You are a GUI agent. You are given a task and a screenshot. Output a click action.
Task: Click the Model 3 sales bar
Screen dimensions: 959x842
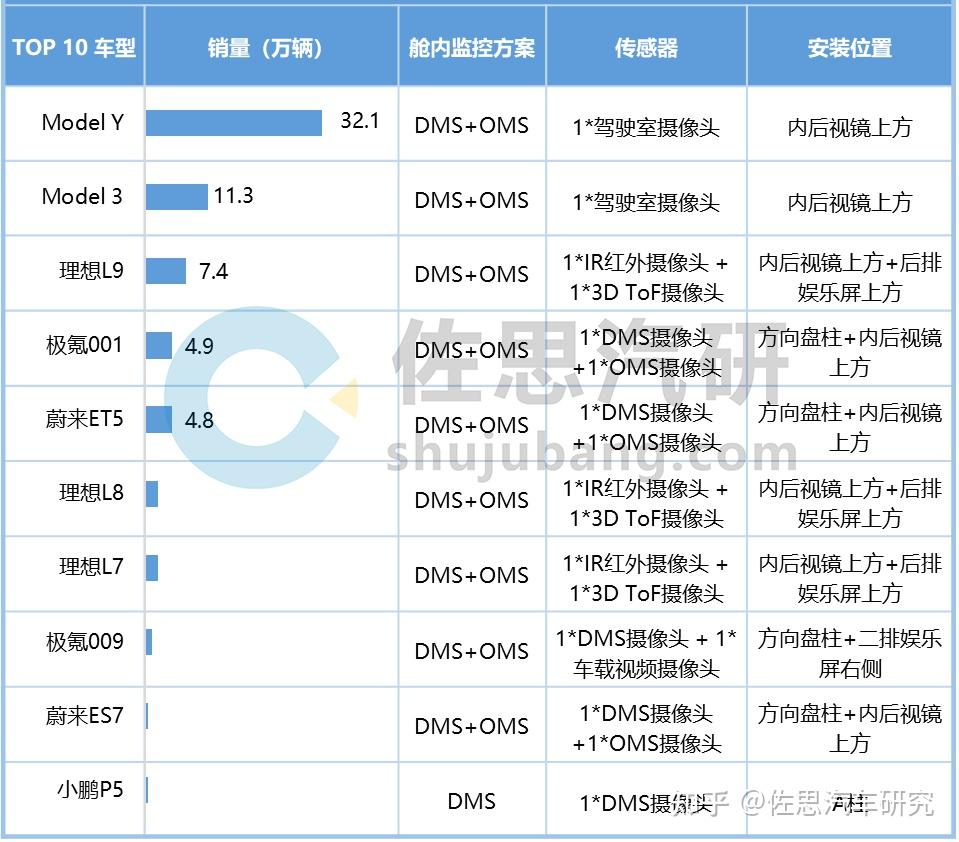point(175,197)
